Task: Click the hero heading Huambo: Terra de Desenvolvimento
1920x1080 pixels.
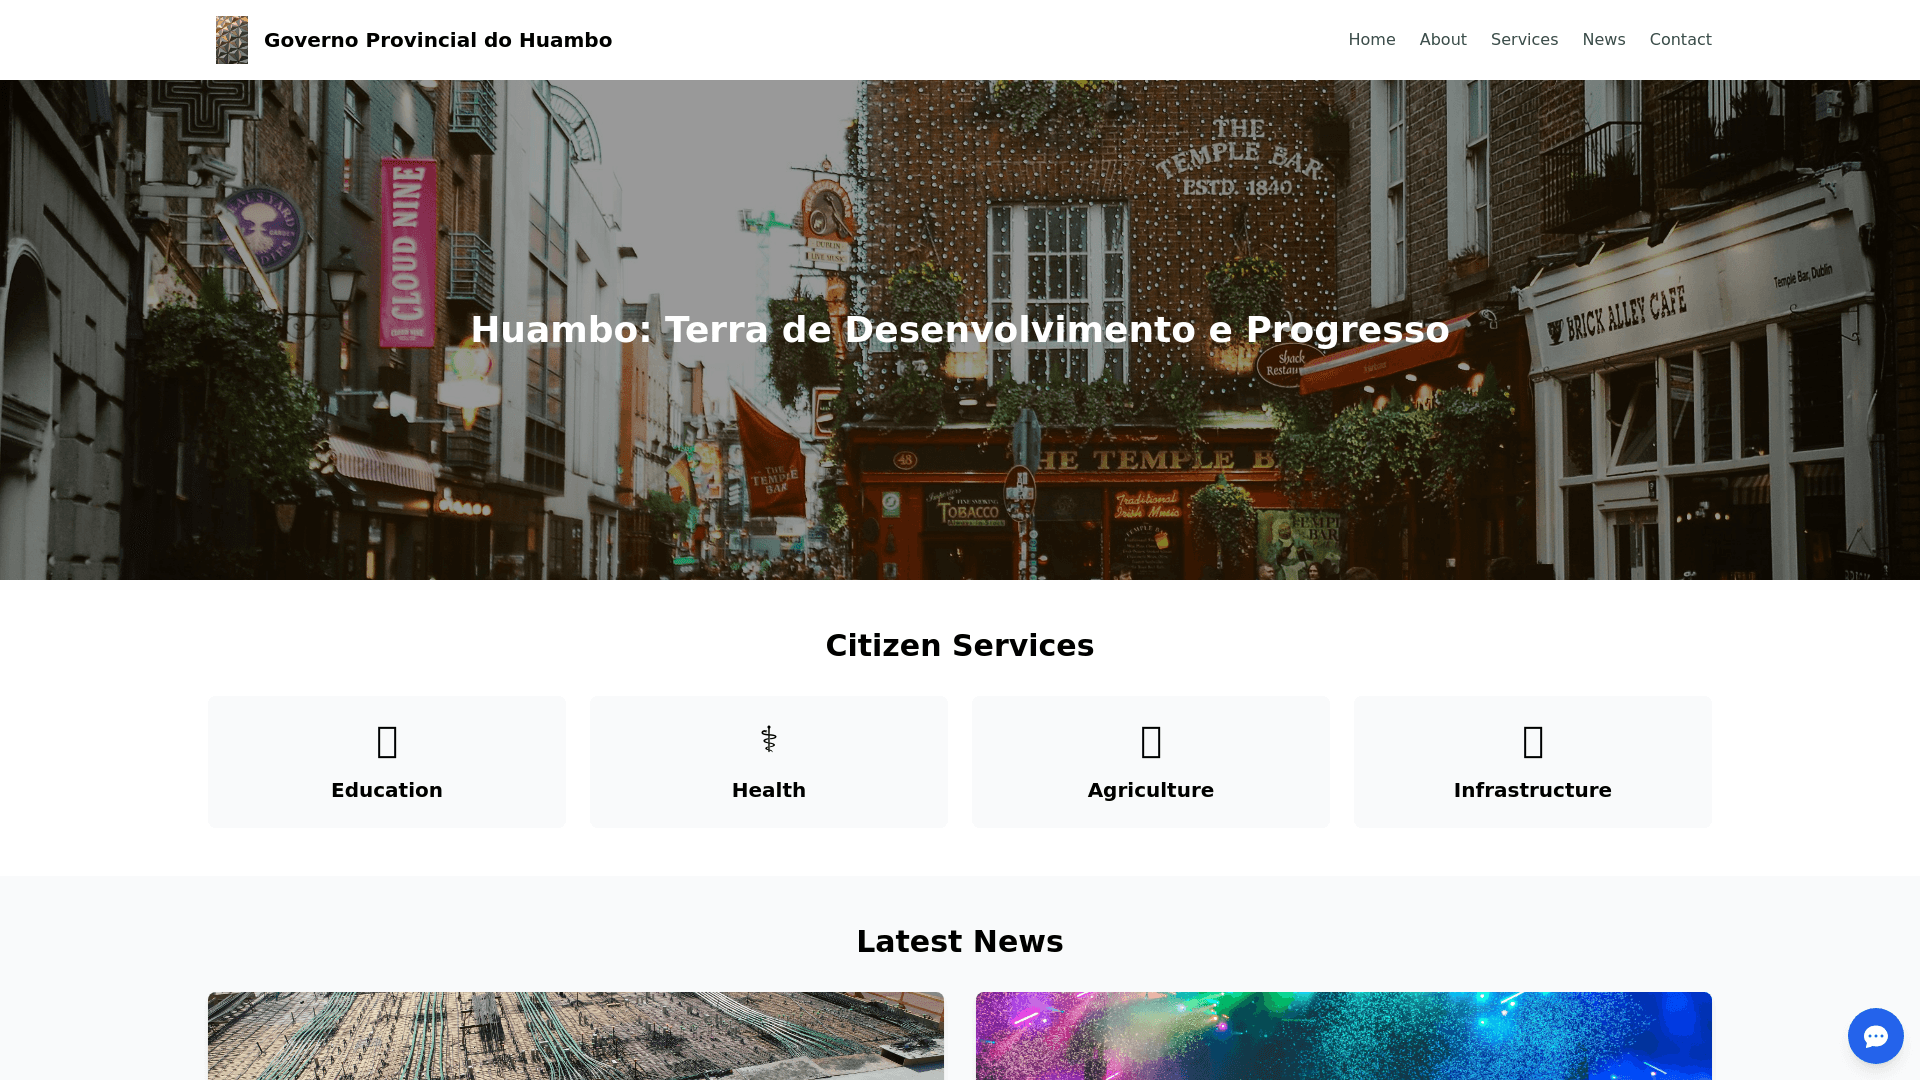Action: click(x=960, y=330)
